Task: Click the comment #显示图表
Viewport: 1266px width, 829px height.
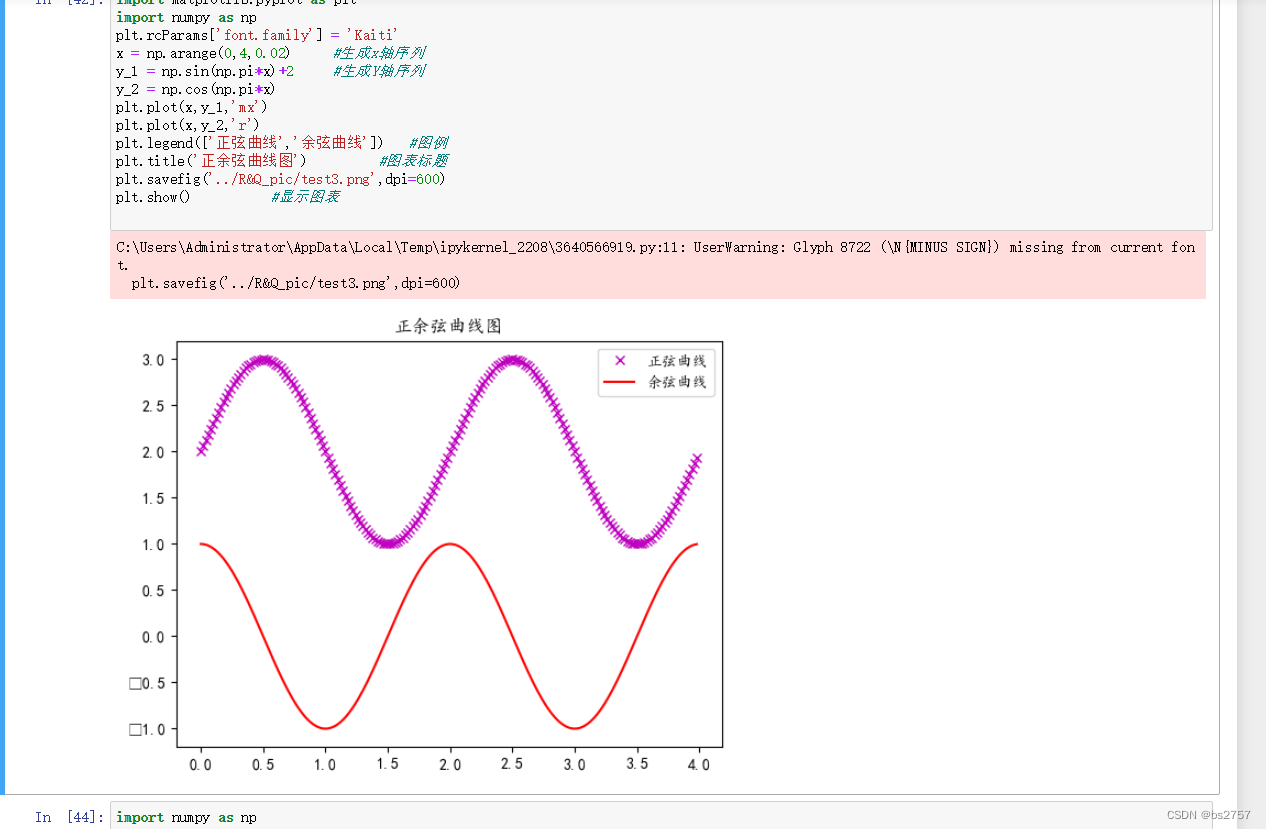Action: [x=305, y=197]
